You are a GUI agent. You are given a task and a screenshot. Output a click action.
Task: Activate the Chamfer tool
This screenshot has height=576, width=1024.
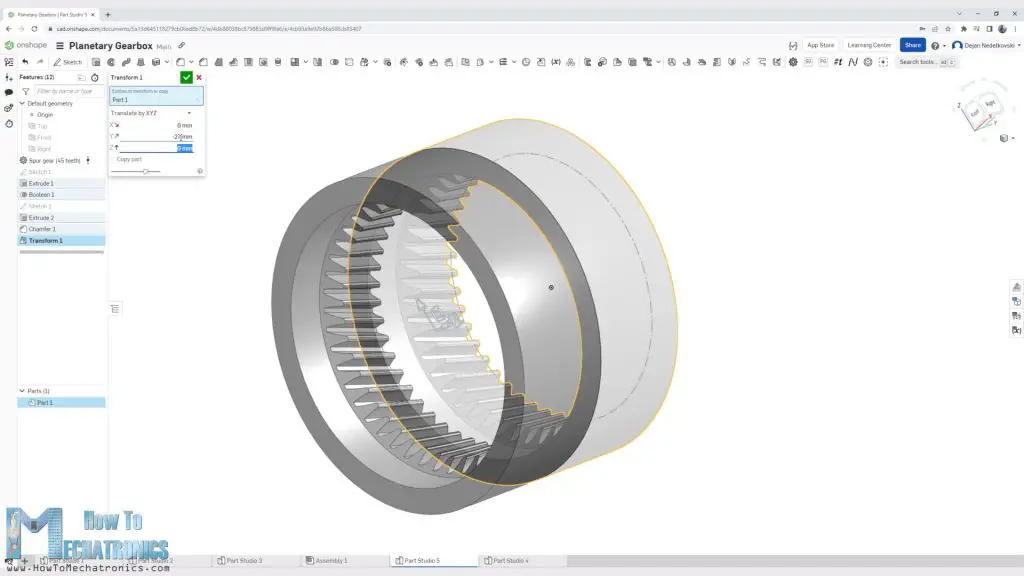click(203, 61)
